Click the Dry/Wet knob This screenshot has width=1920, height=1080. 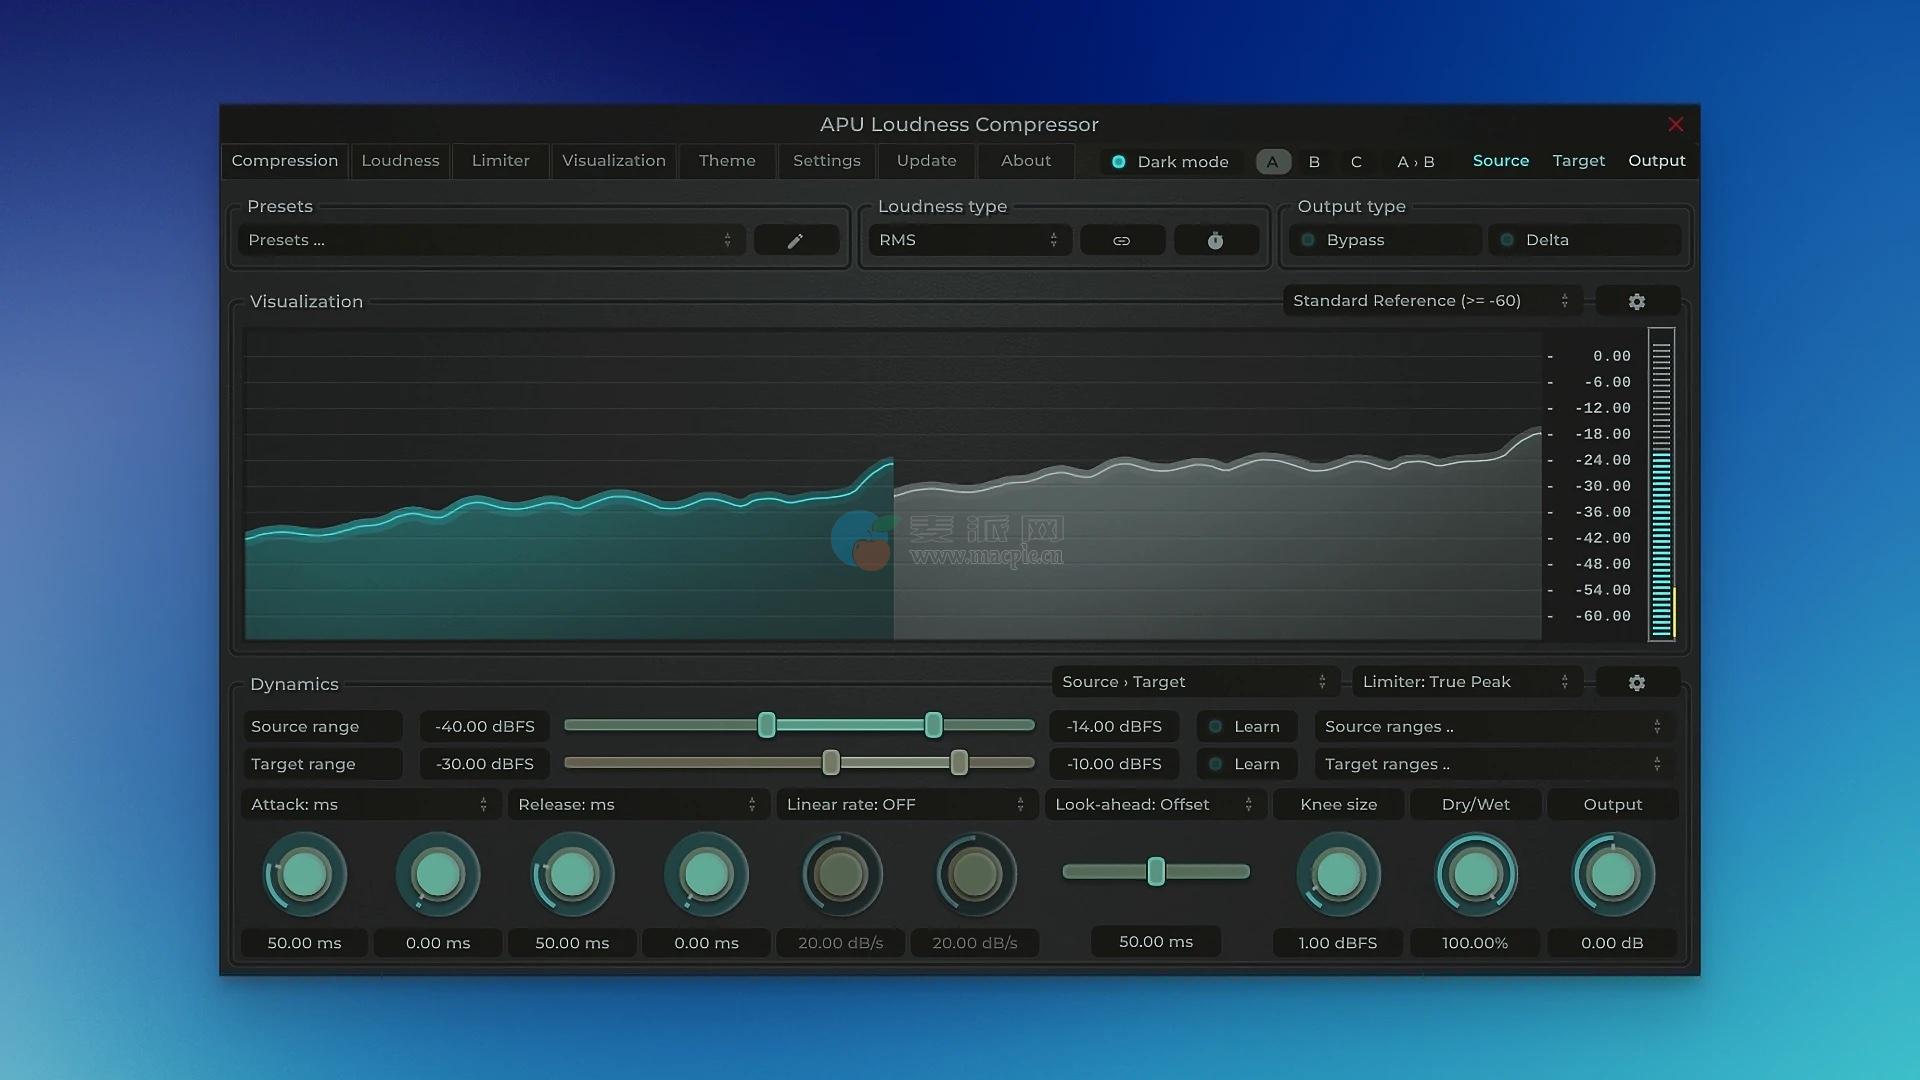pyautogui.click(x=1475, y=876)
